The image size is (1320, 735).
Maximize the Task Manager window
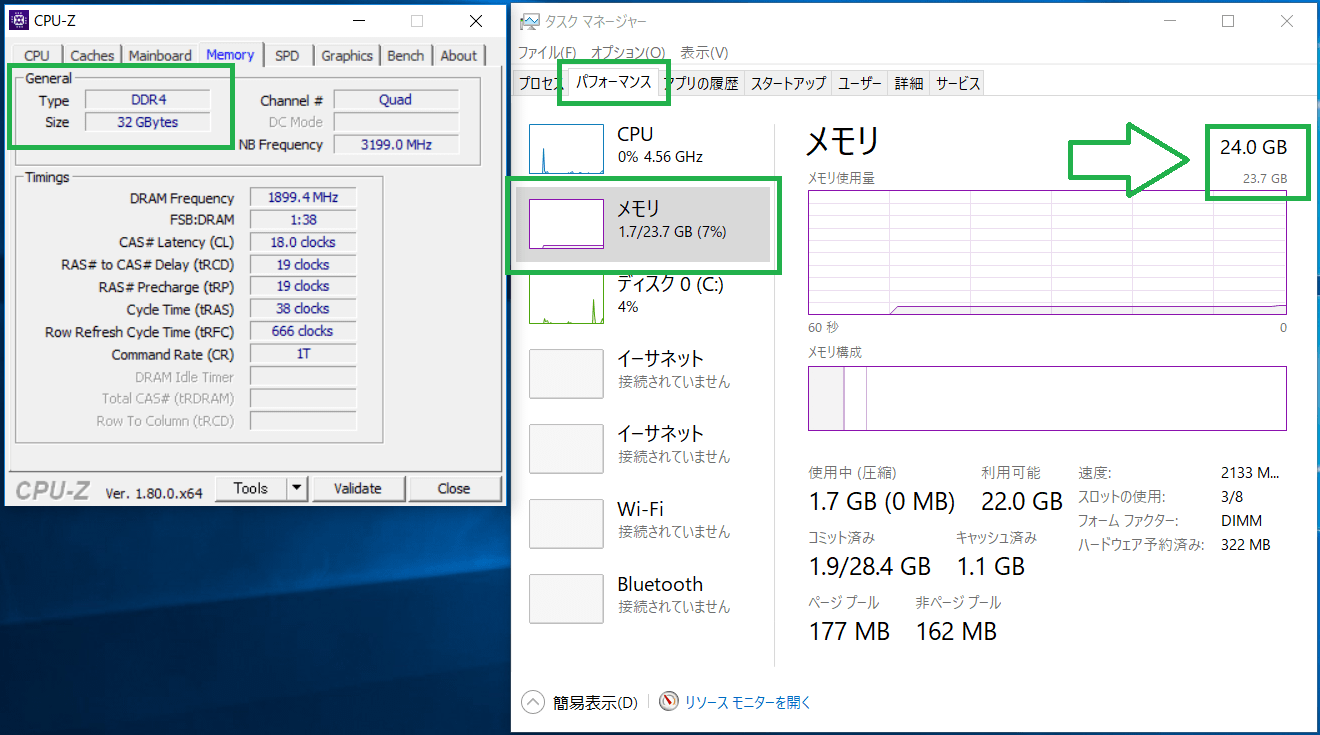pyautogui.click(x=1228, y=21)
